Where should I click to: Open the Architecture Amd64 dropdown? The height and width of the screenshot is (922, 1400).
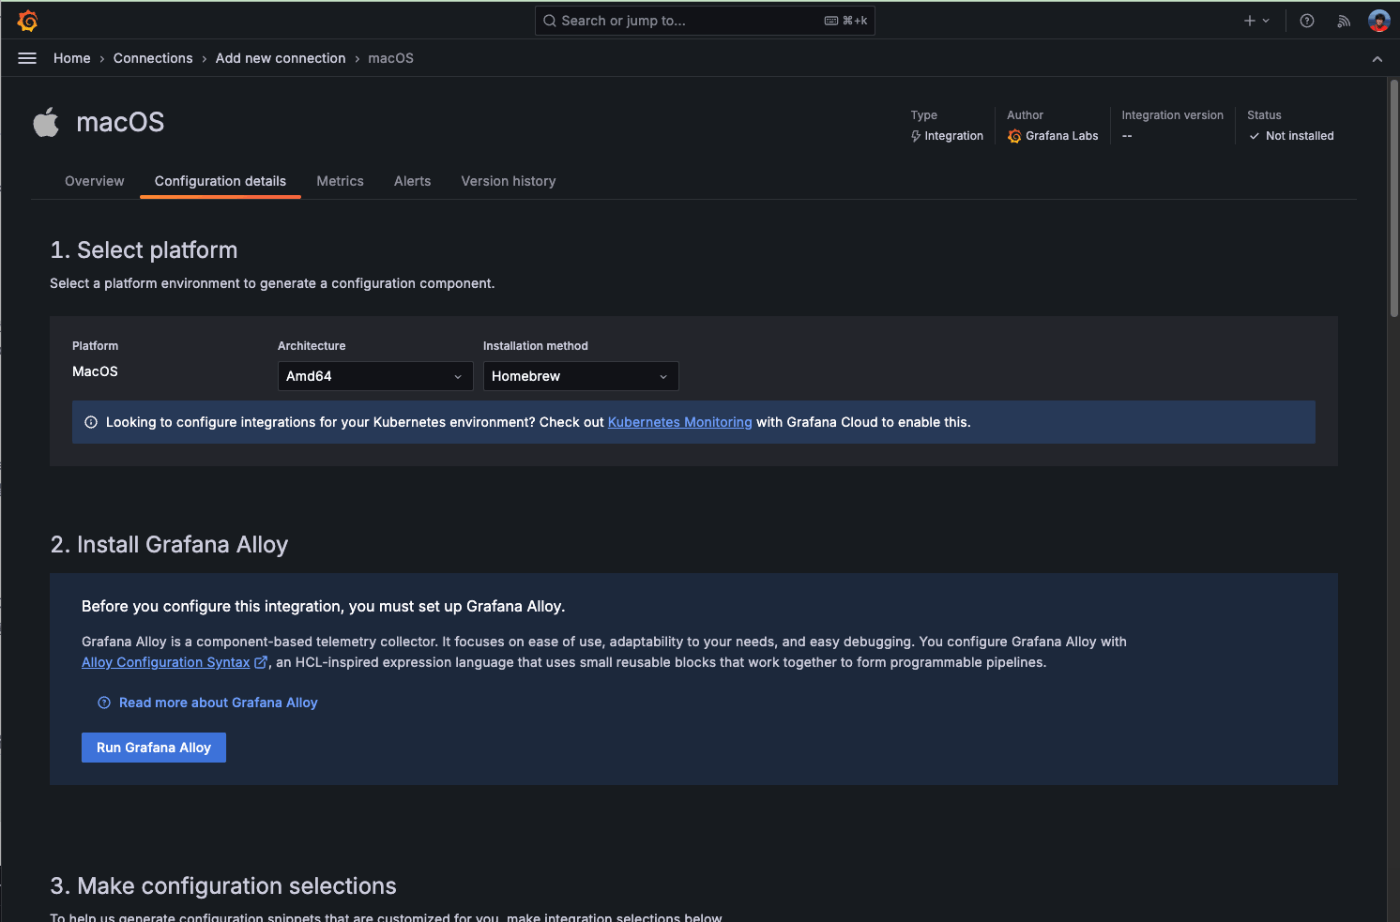(375, 376)
